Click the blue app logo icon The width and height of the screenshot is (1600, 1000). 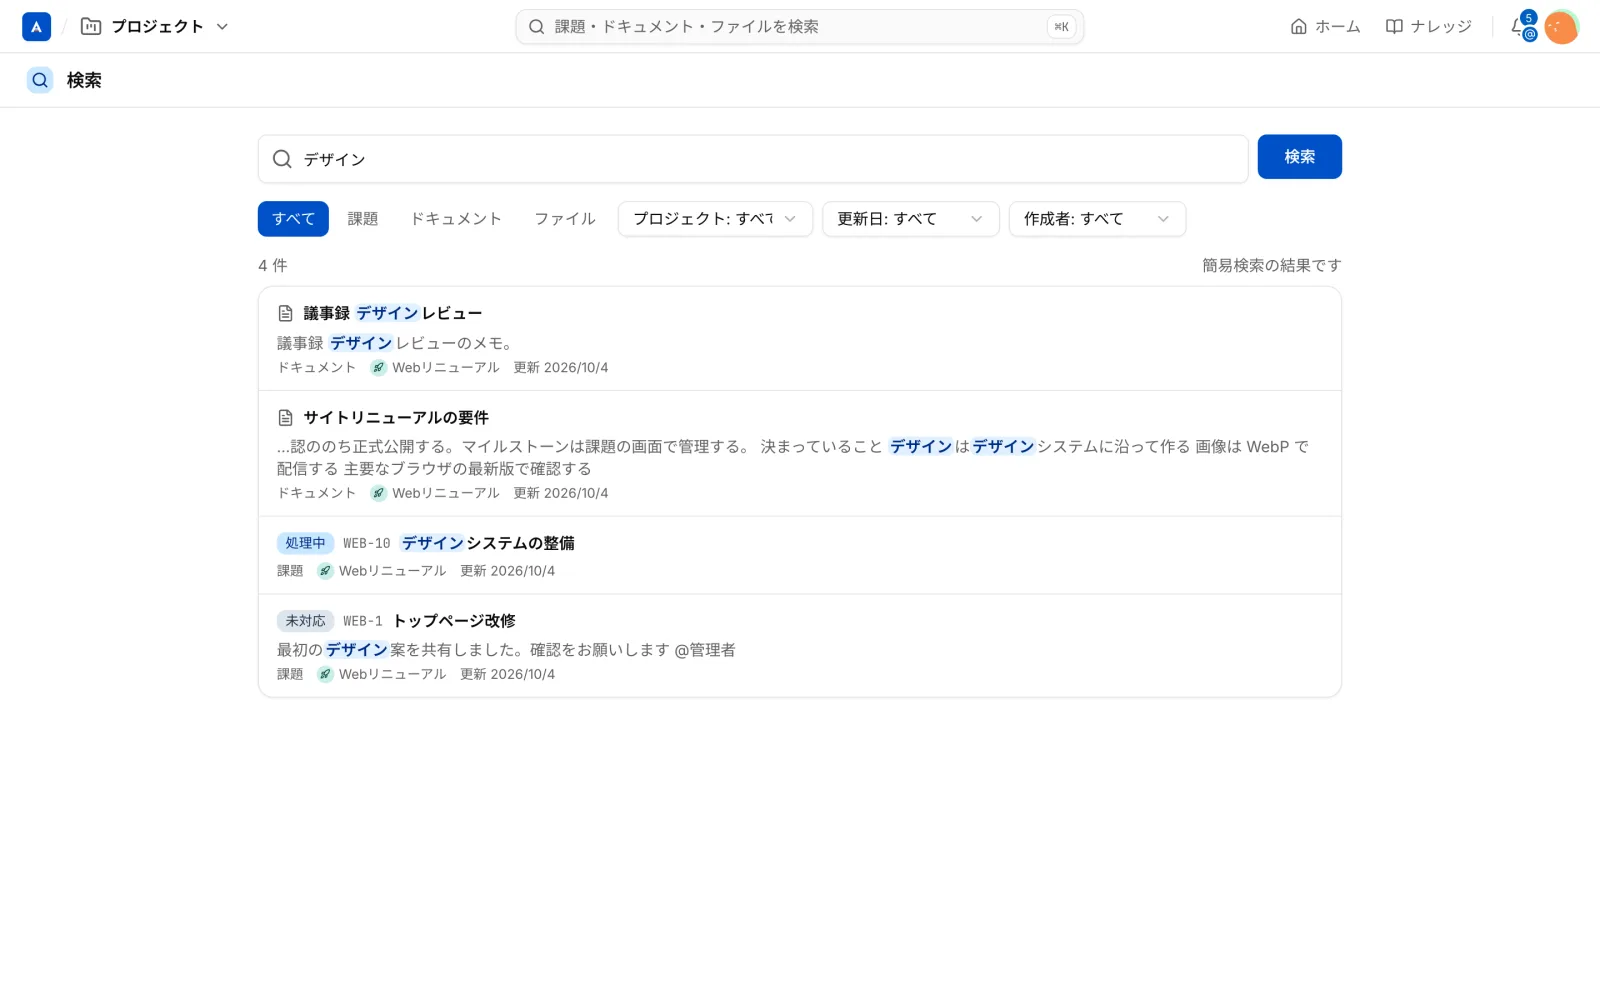tap(36, 27)
